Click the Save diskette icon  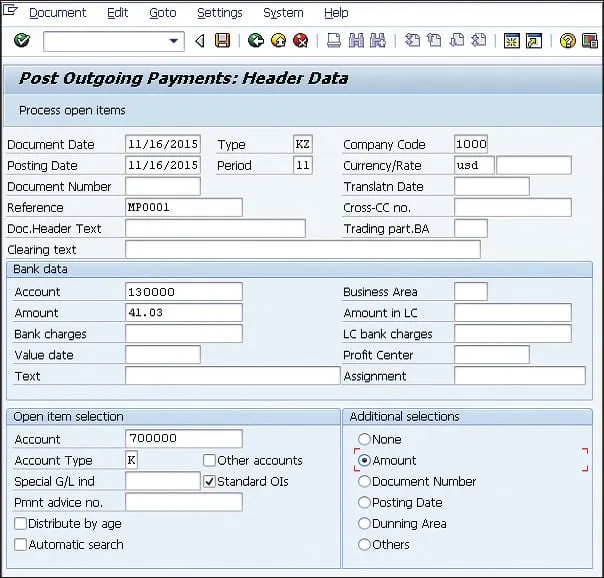click(x=222, y=41)
